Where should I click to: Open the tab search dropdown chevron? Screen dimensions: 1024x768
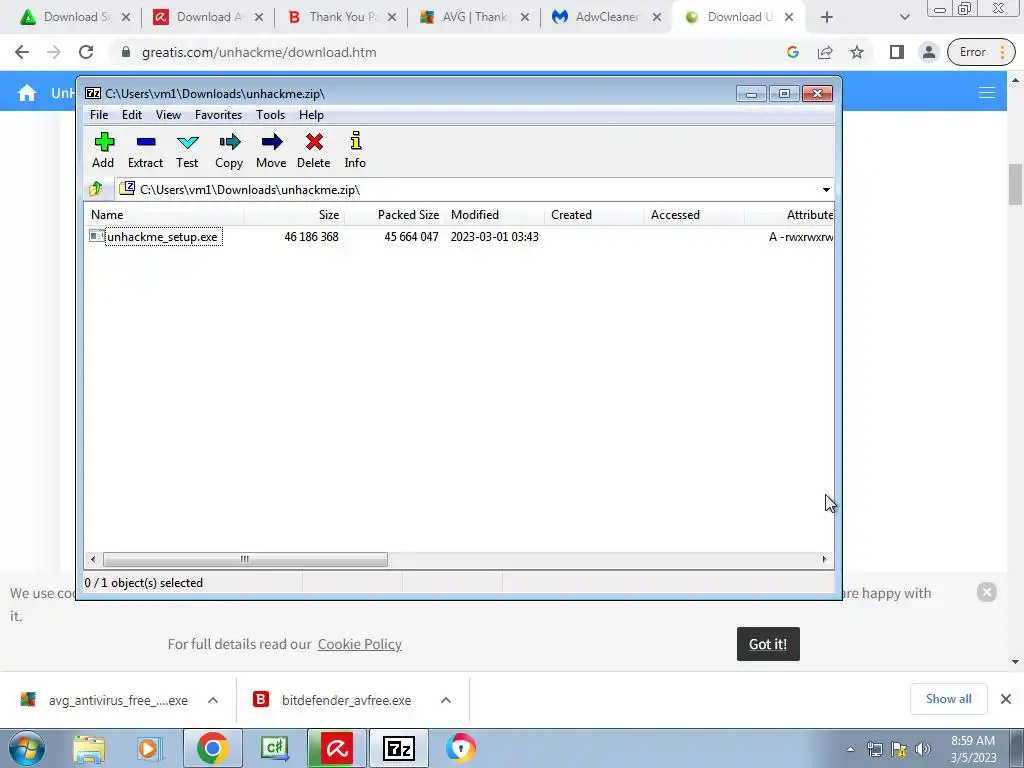point(904,17)
